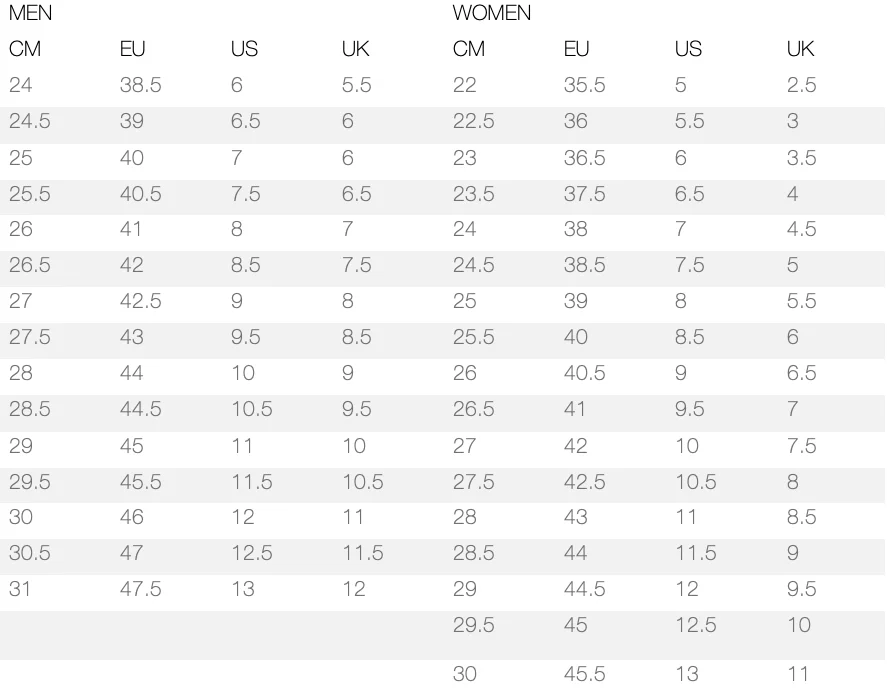Select women's EU size 37.5
The height and width of the screenshot is (688, 887).
(584, 193)
